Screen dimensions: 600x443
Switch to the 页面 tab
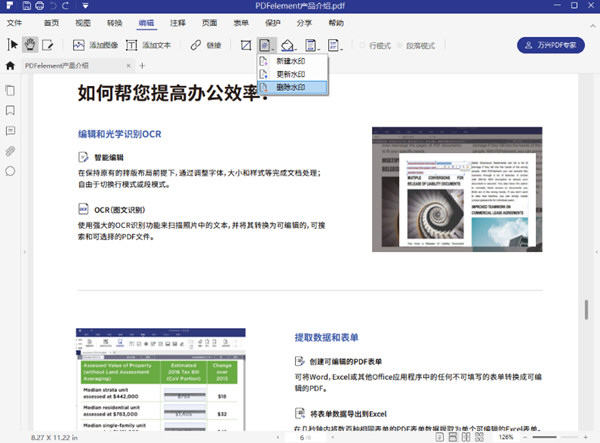[209, 23]
